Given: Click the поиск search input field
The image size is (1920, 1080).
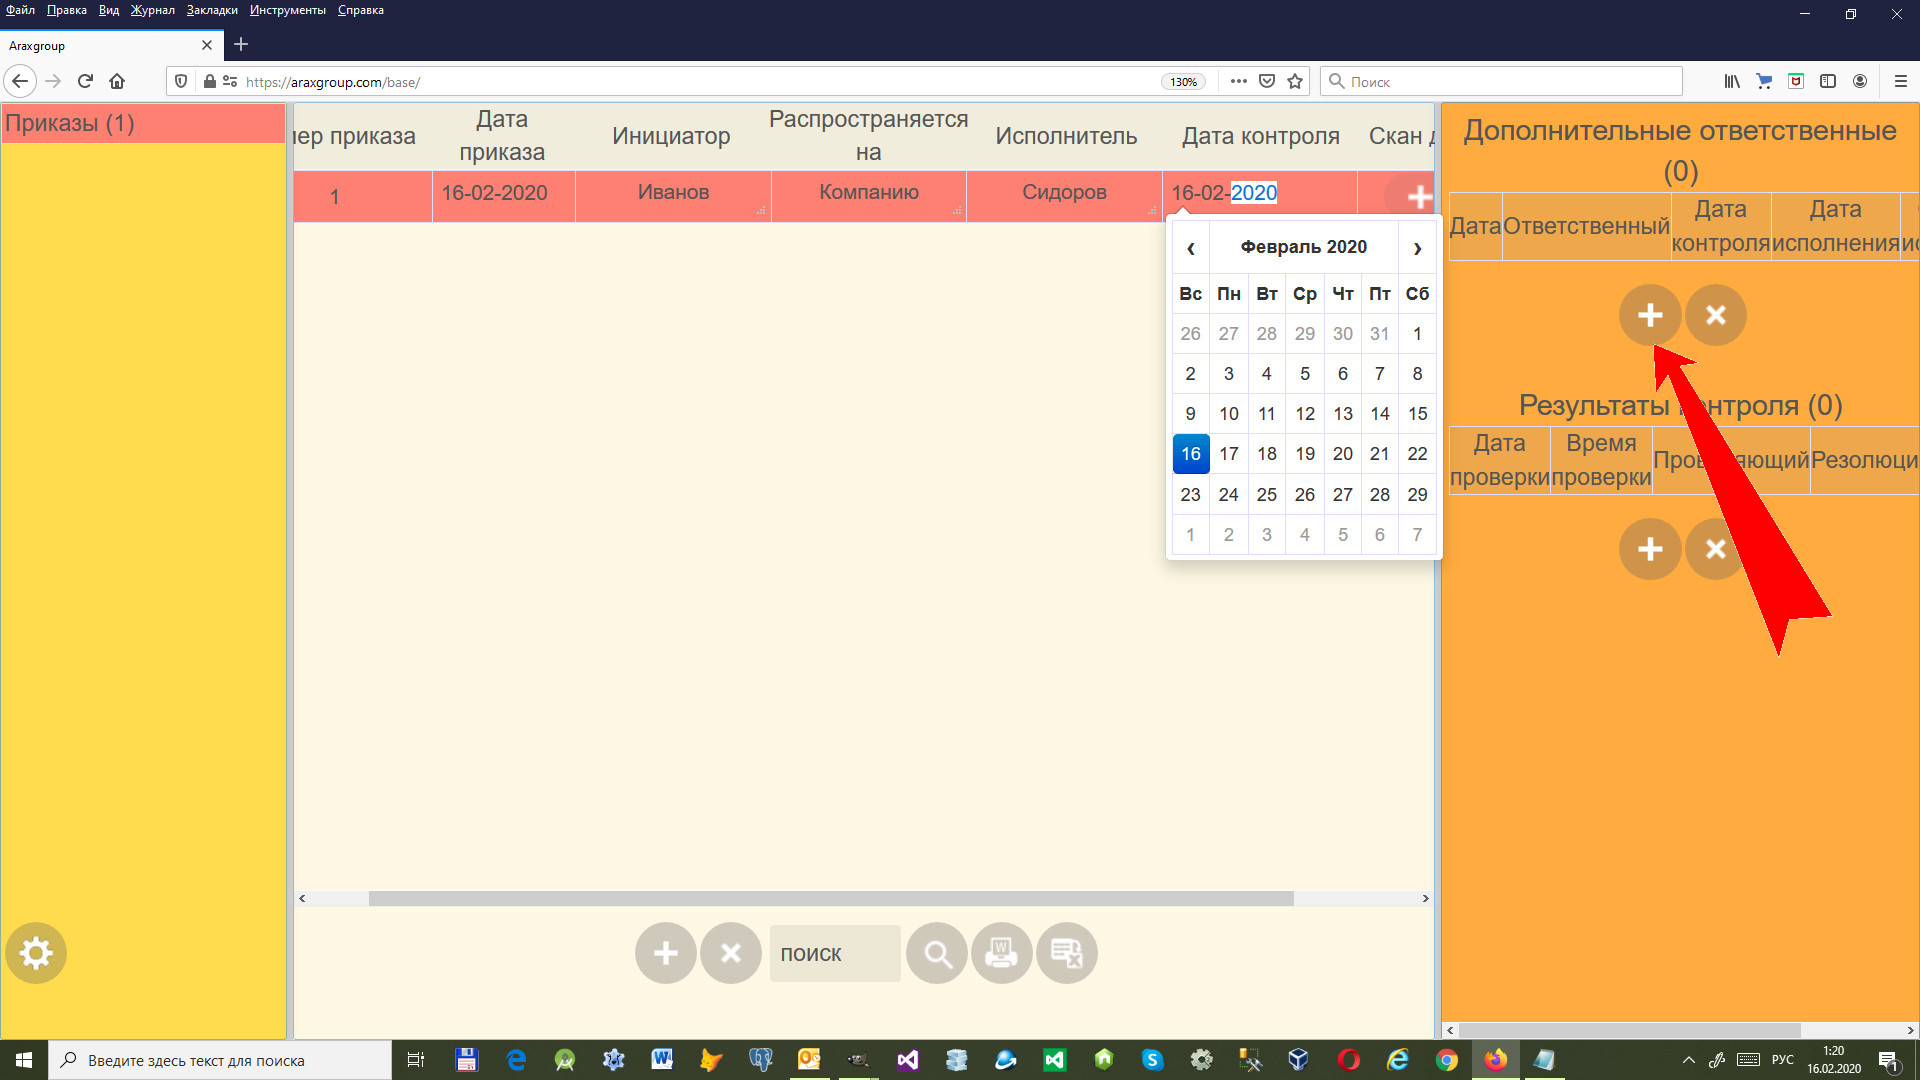Looking at the screenshot, I should pyautogui.click(x=834, y=953).
